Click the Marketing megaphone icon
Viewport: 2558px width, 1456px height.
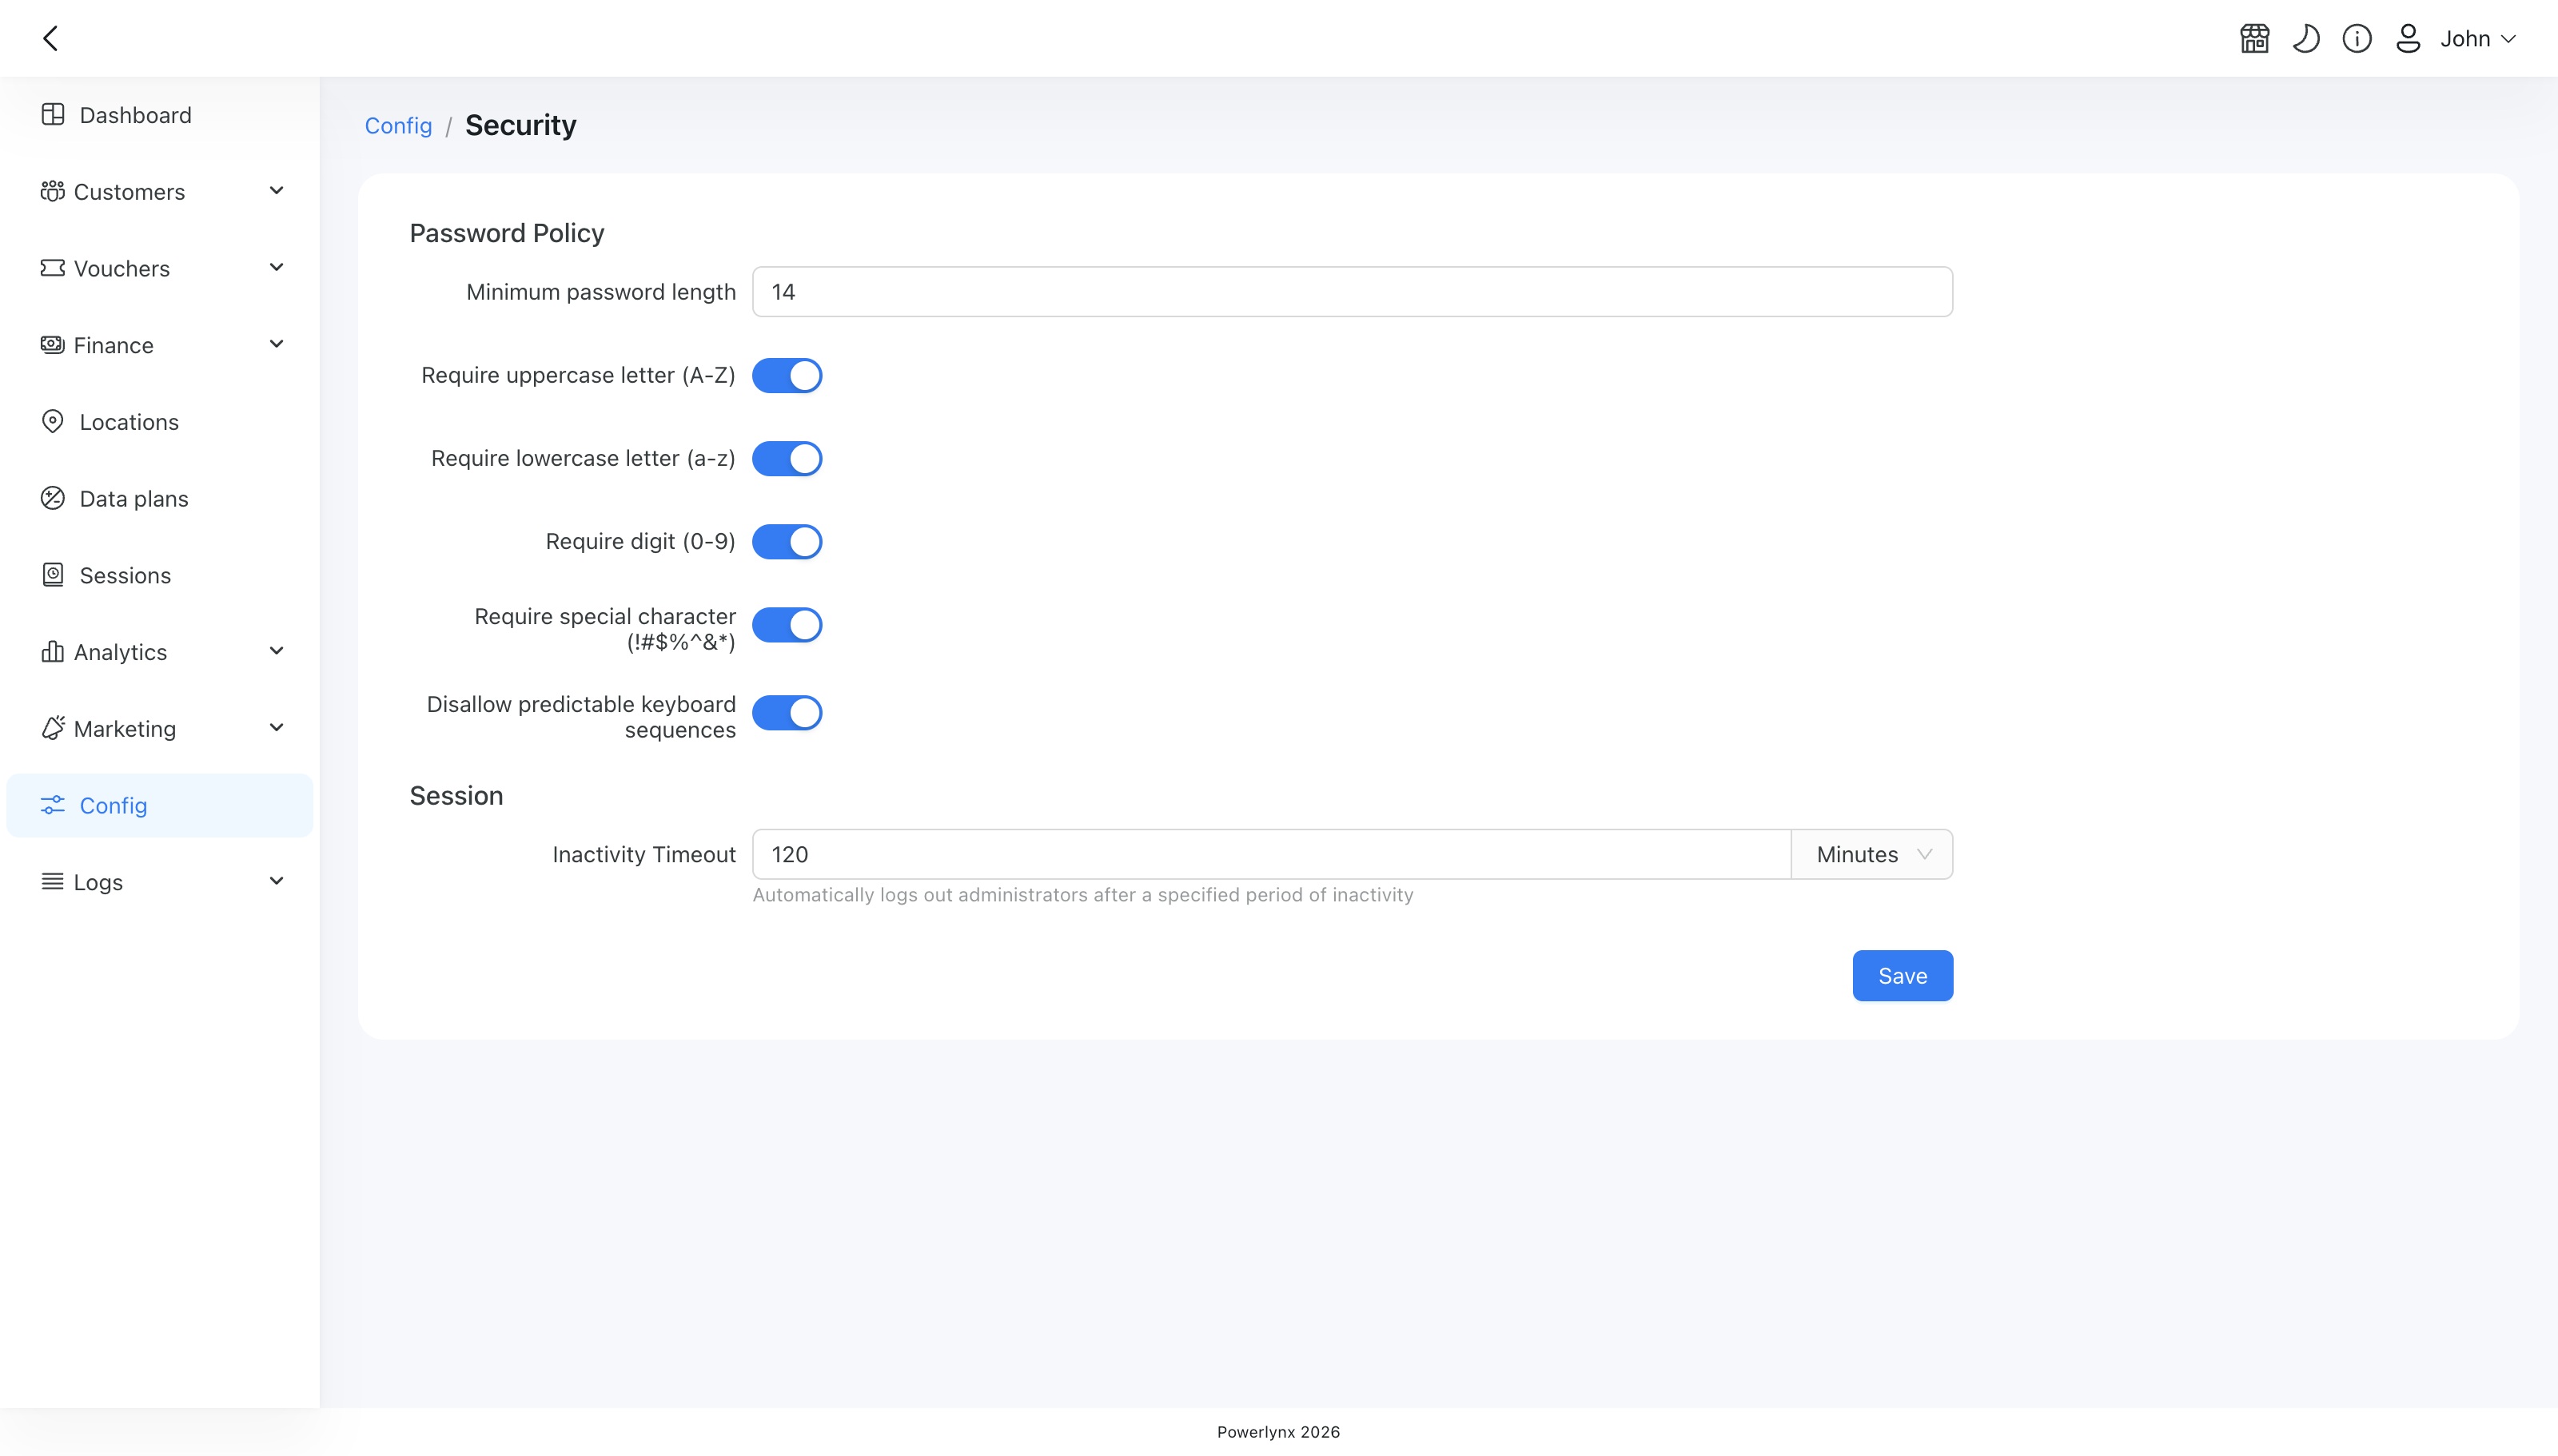point(53,728)
